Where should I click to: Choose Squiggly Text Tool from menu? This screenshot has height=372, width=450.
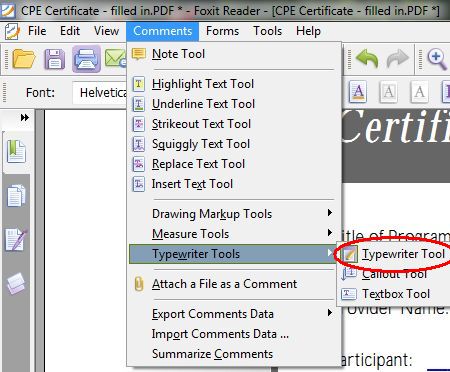(x=235, y=144)
